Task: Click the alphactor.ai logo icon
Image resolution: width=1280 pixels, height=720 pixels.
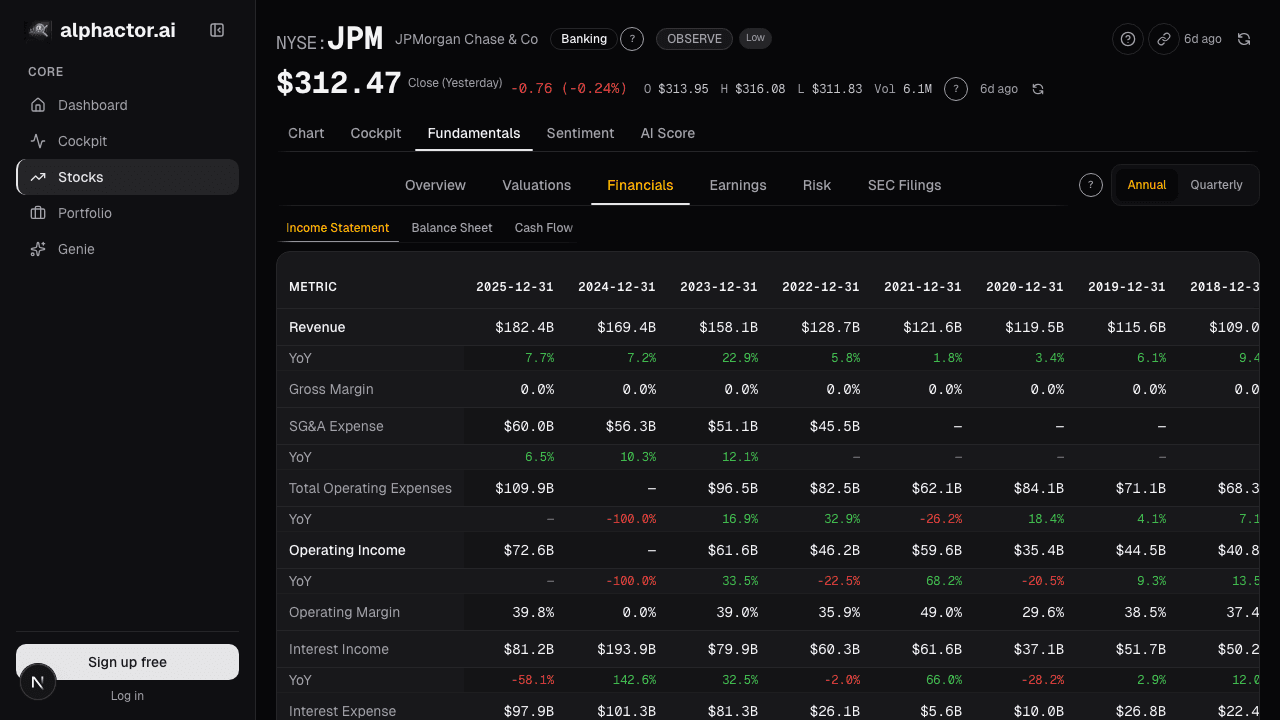Action: (38, 30)
